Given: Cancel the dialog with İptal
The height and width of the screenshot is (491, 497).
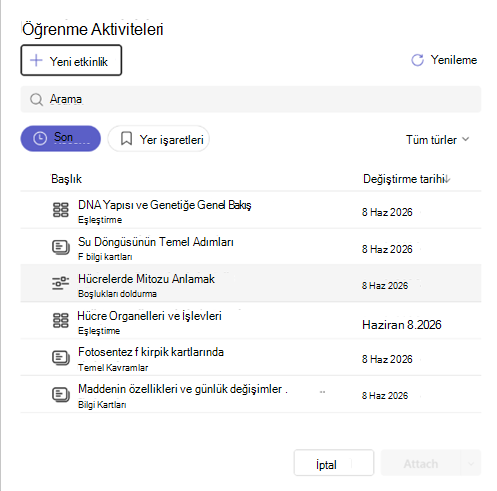Looking at the screenshot, I should pyautogui.click(x=334, y=463).
